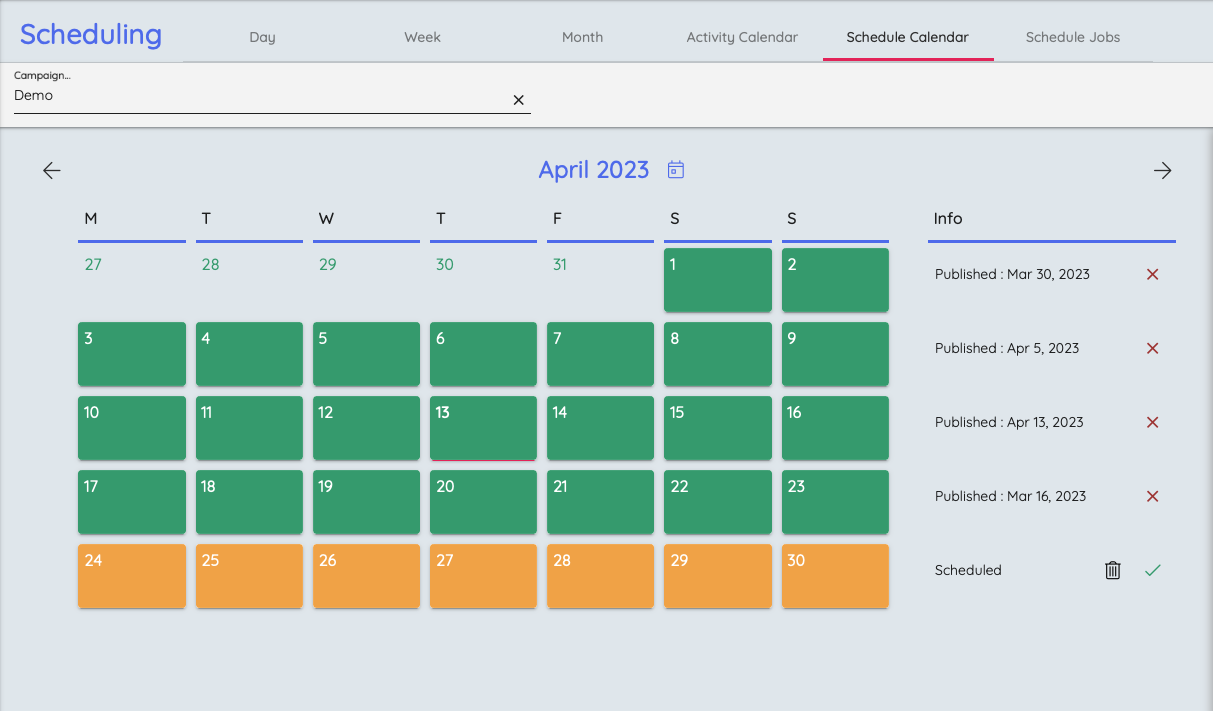The image size is (1213, 711).
Task: Select the green April 1 day cell
Action: (717, 280)
